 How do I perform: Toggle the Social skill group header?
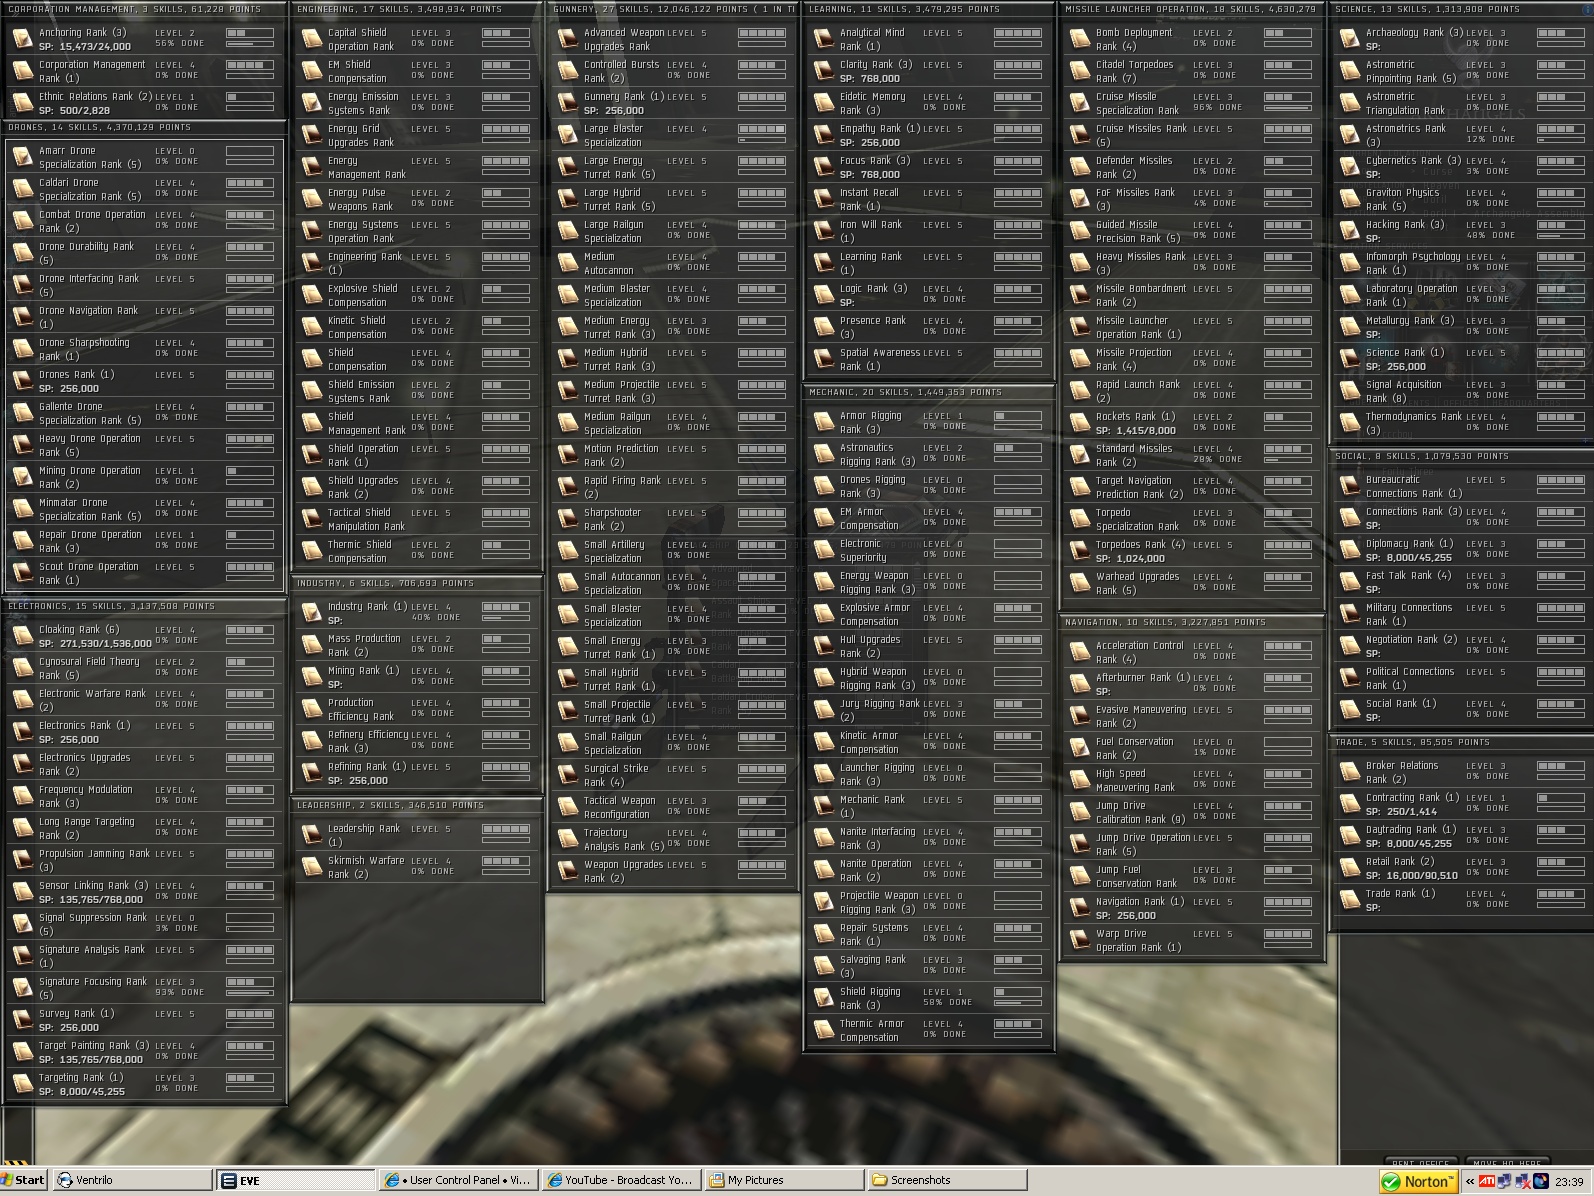(1461, 456)
